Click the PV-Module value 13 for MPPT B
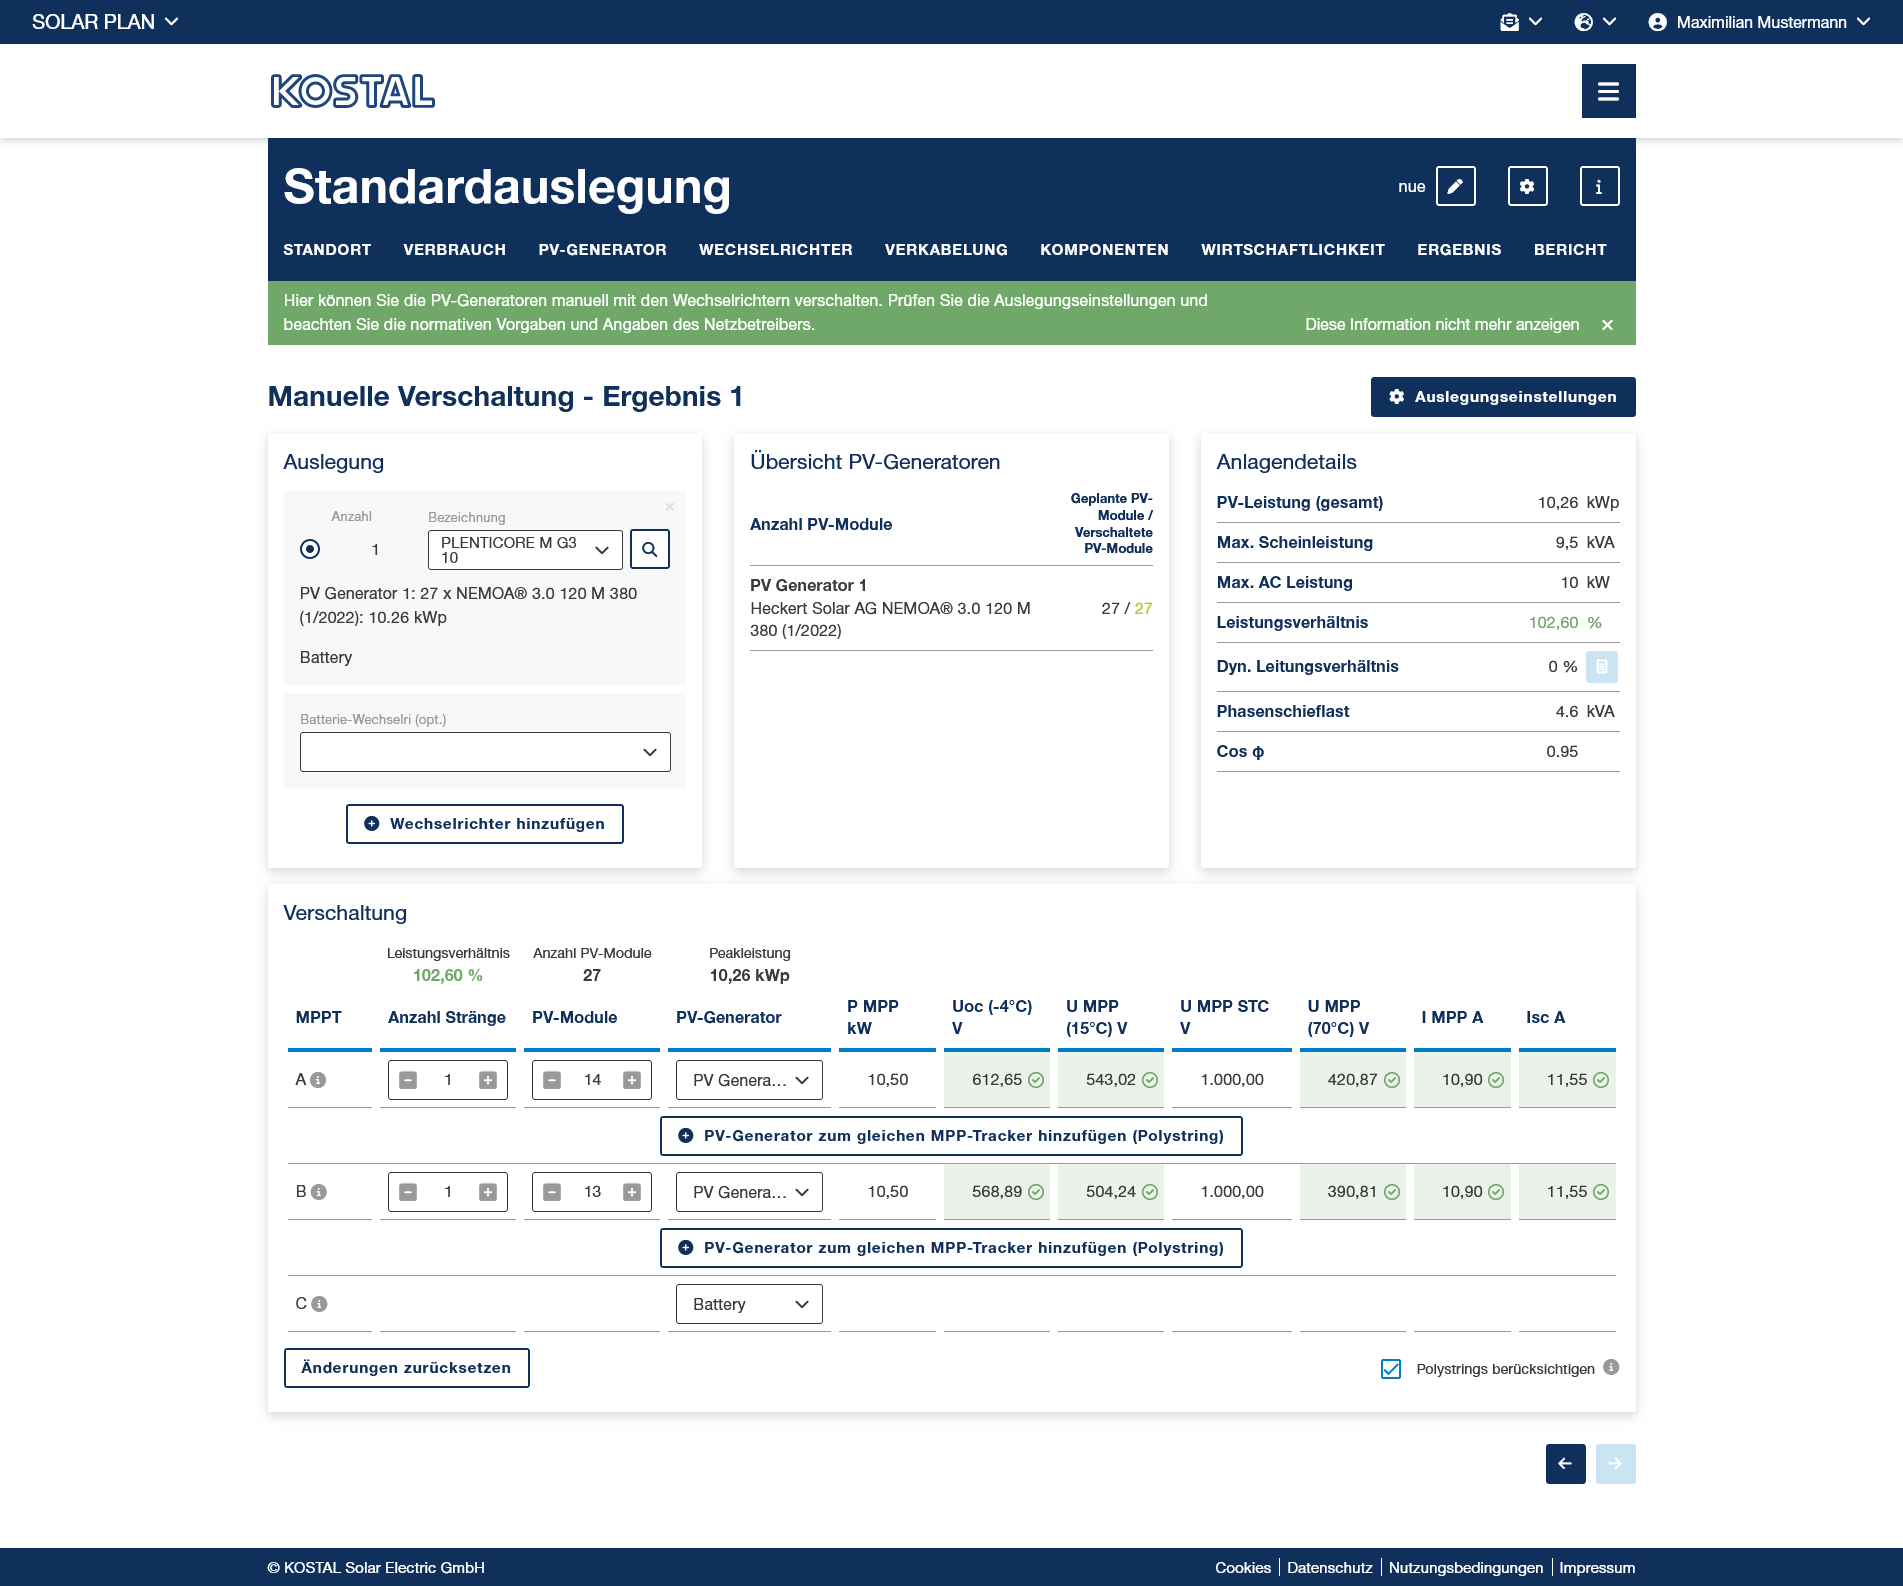This screenshot has width=1903, height=1586. coord(592,1192)
